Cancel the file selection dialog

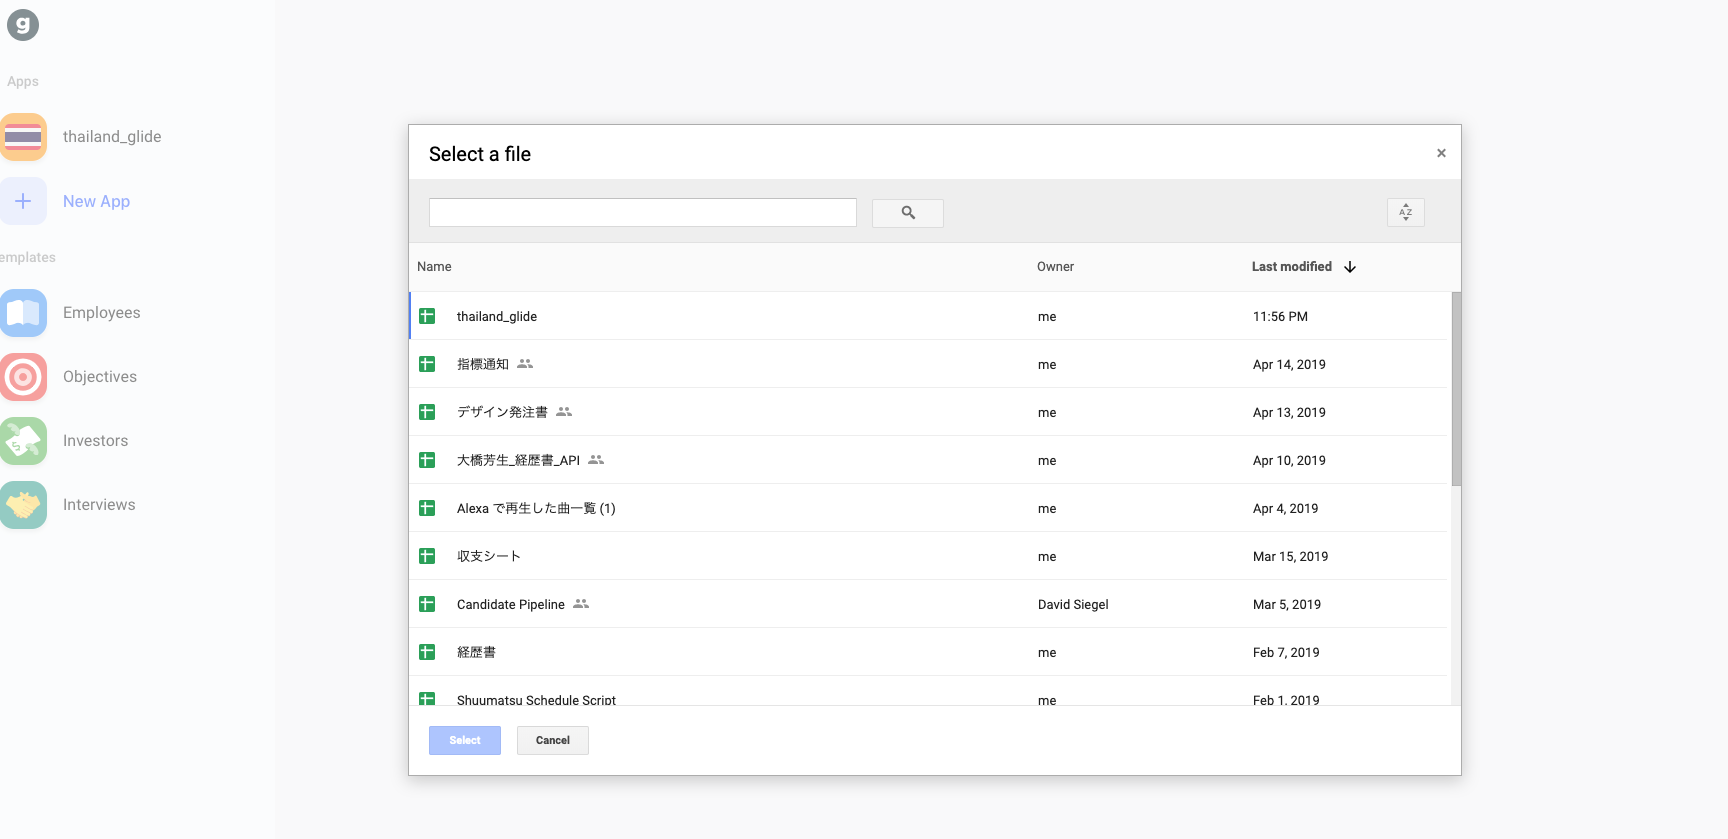553,740
